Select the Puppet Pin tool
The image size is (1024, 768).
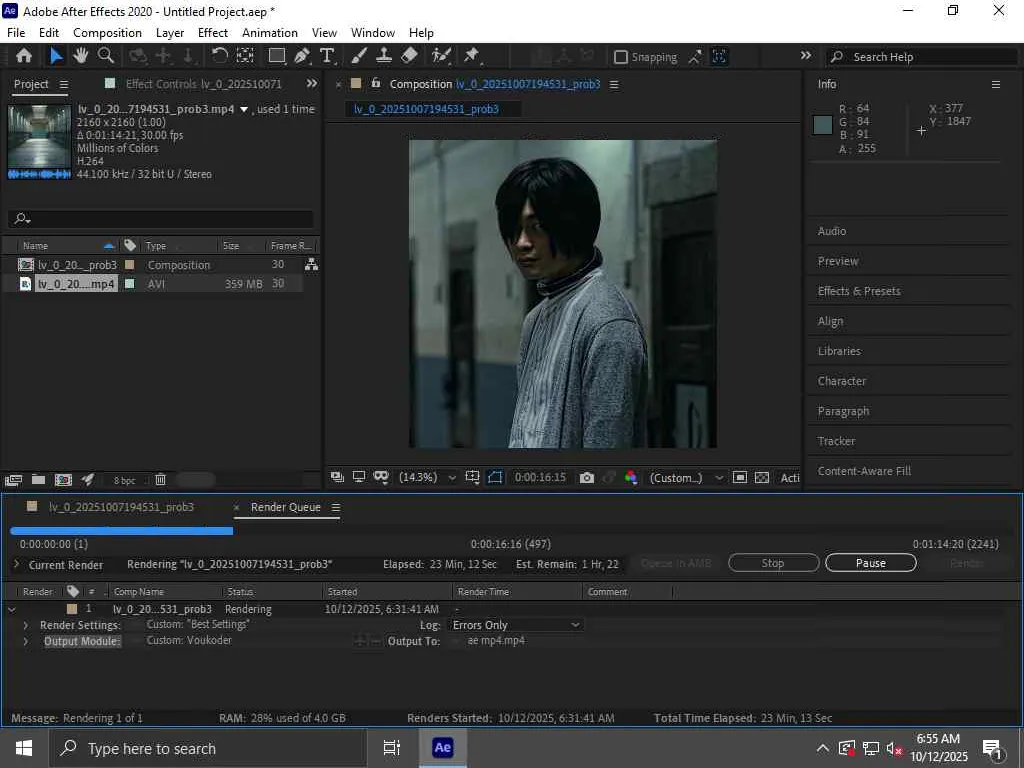pyautogui.click(x=471, y=56)
